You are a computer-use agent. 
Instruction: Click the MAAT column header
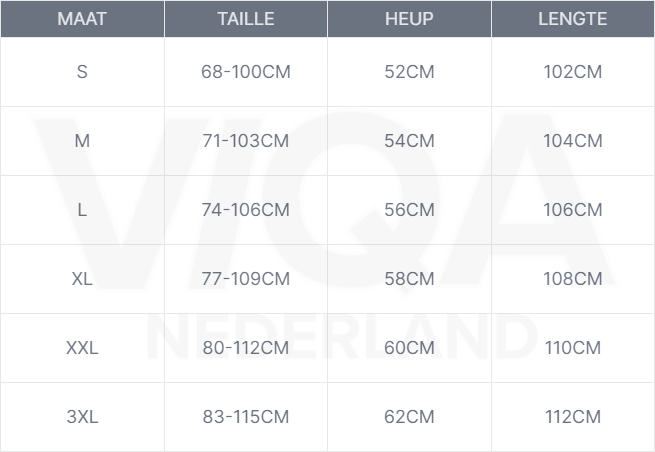tap(82, 19)
